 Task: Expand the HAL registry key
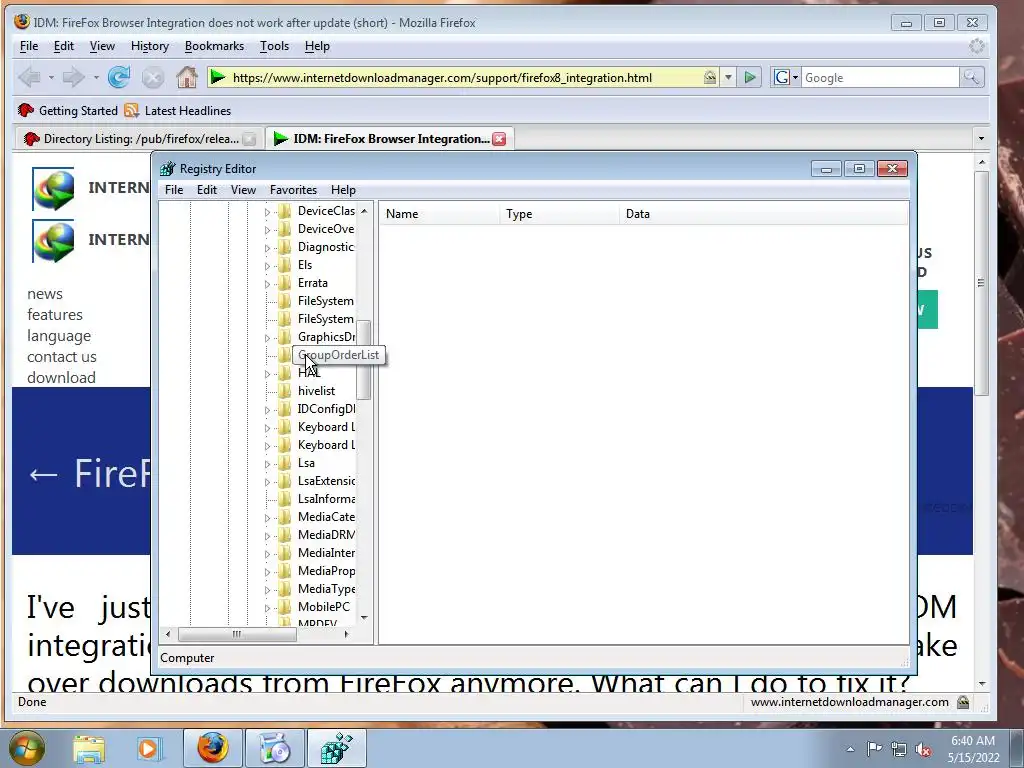pyautogui.click(x=267, y=374)
